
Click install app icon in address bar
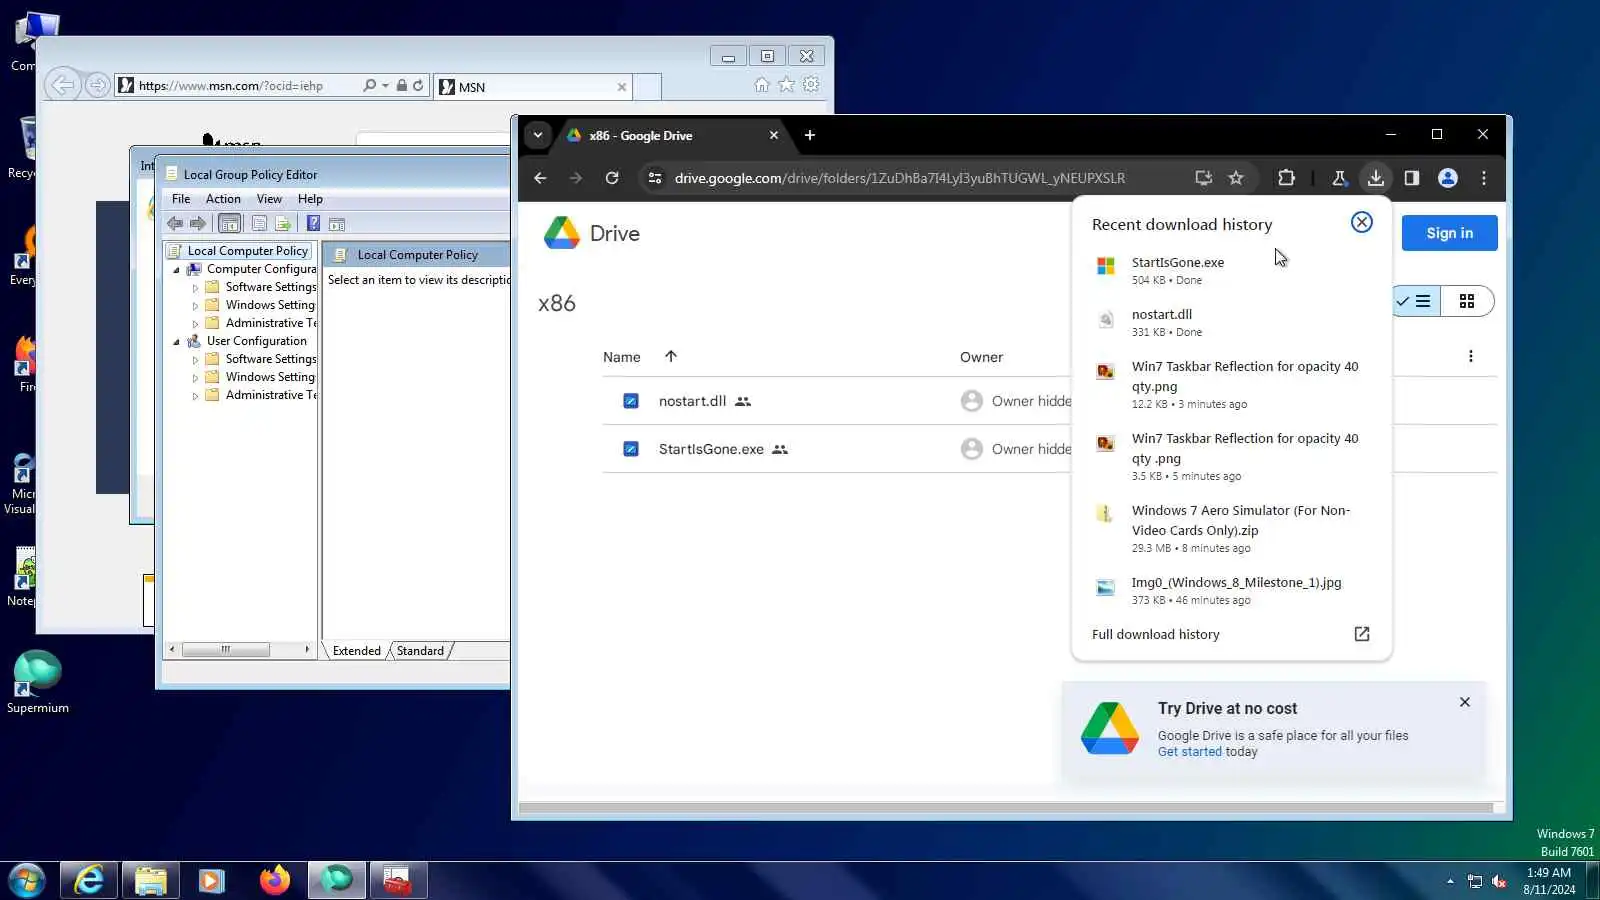[x=1203, y=178]
